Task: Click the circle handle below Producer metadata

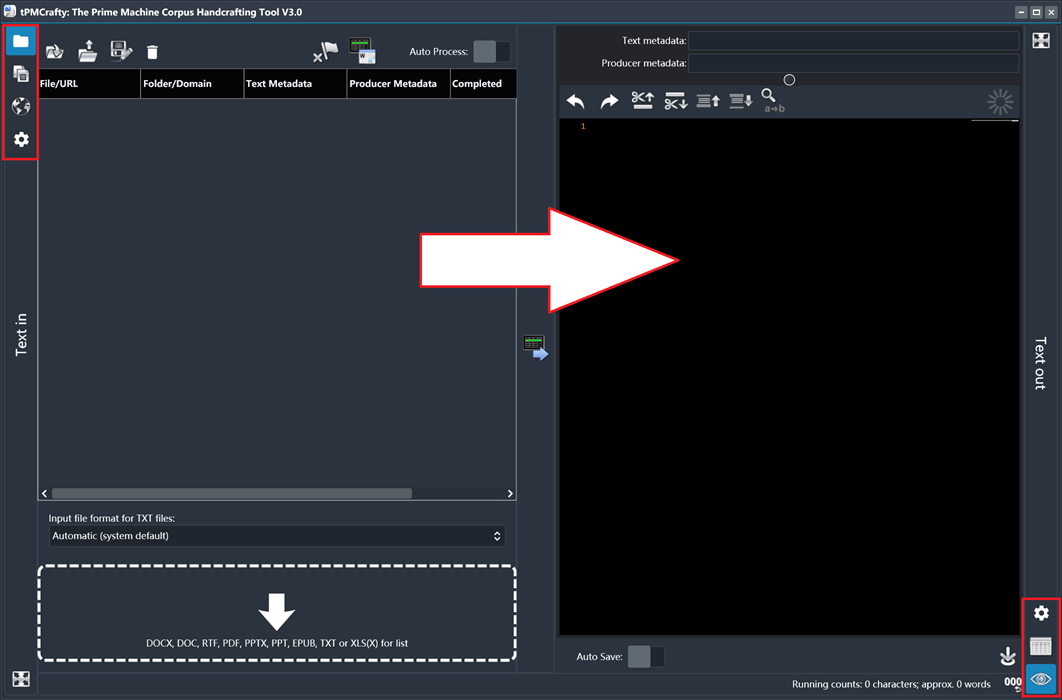Action: click(789, 80)
